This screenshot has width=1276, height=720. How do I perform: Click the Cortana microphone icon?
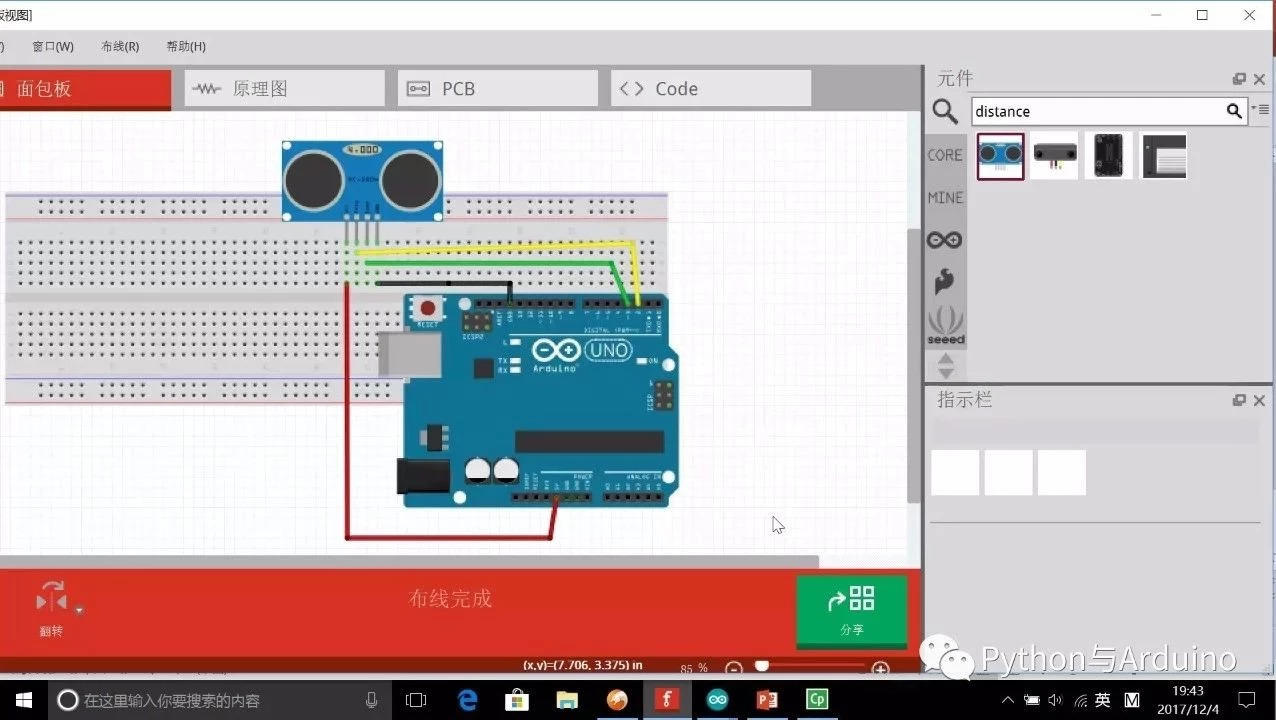tap(372, 700)
